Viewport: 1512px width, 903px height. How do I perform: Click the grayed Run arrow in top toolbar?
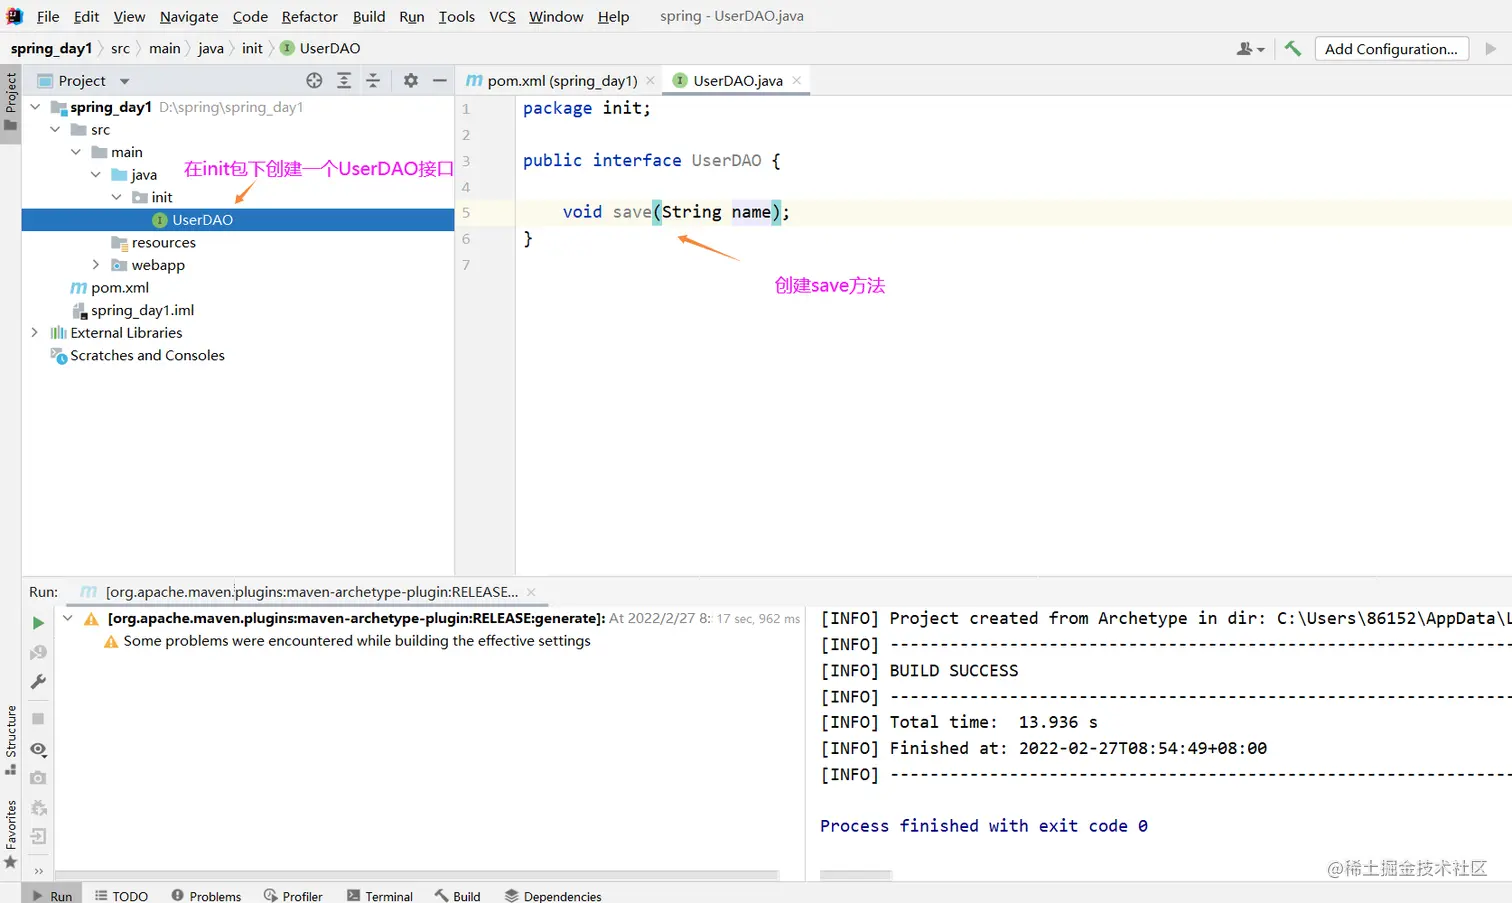[1491, 48]
